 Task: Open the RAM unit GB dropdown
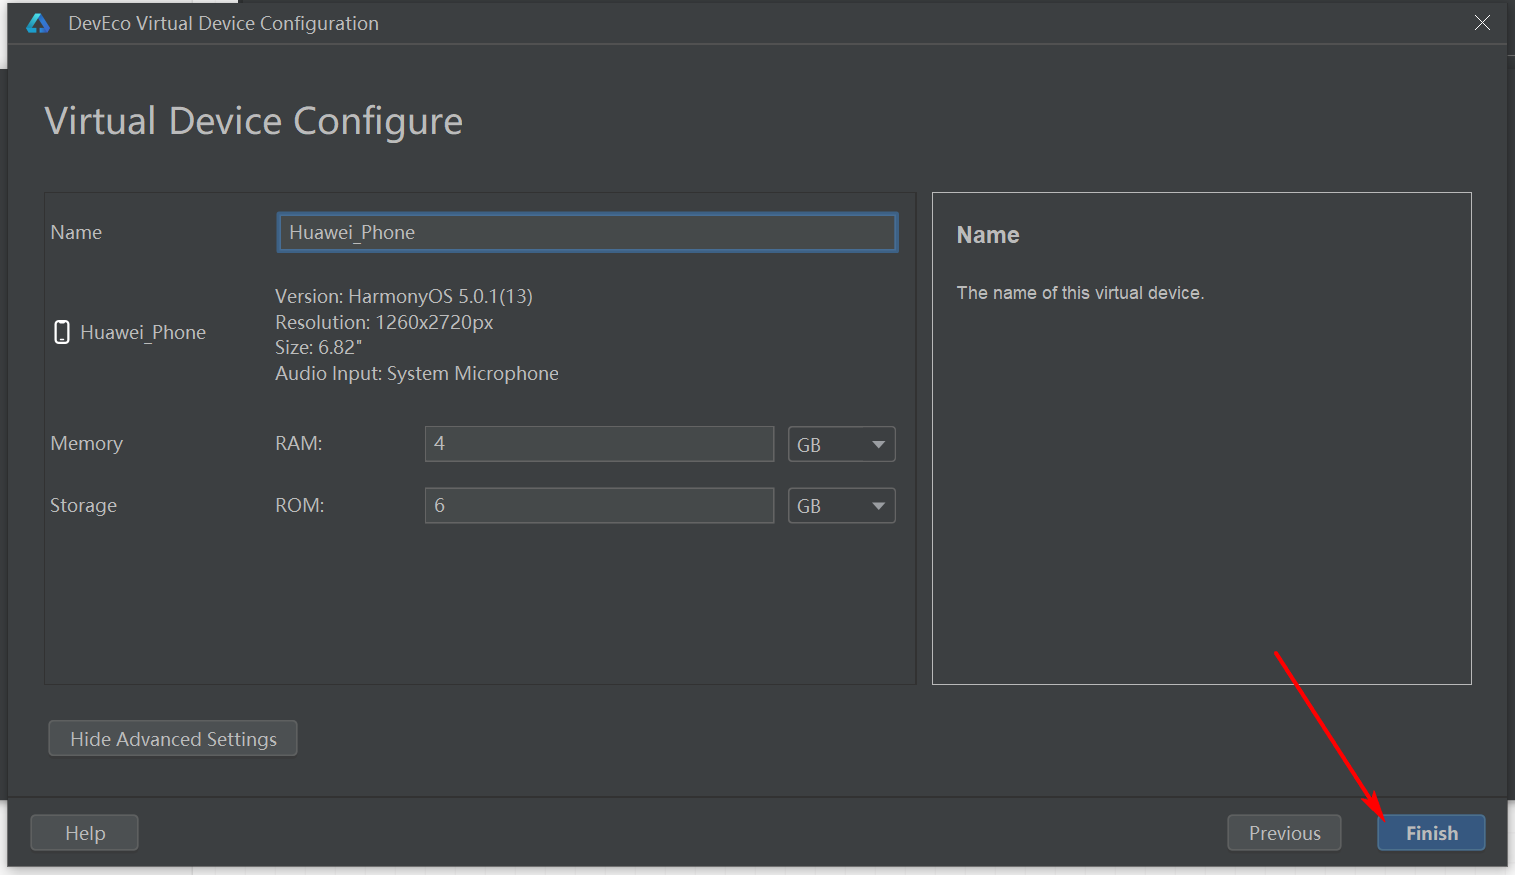coord(841,444)
